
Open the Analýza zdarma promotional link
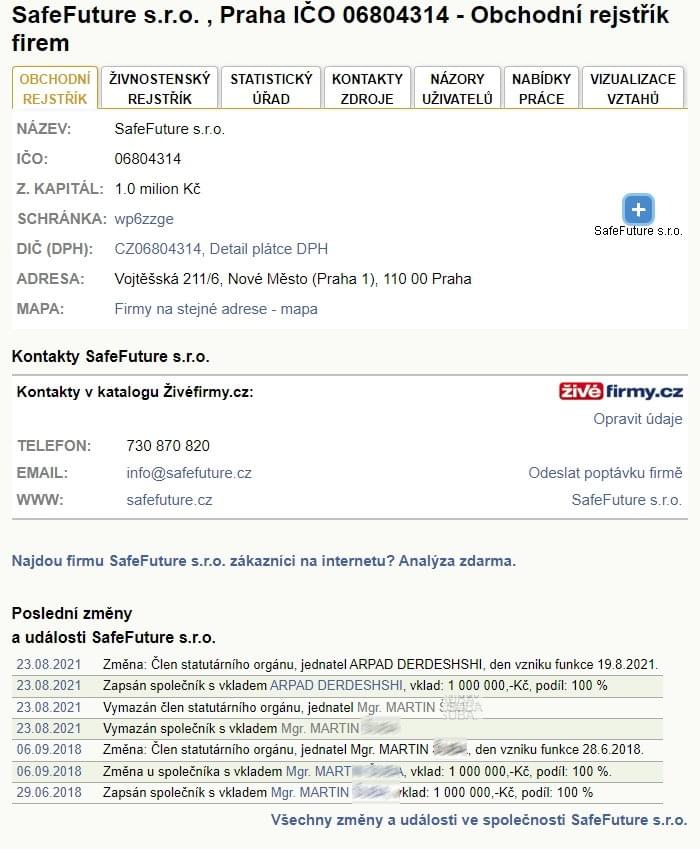click(x=264, y=561)
